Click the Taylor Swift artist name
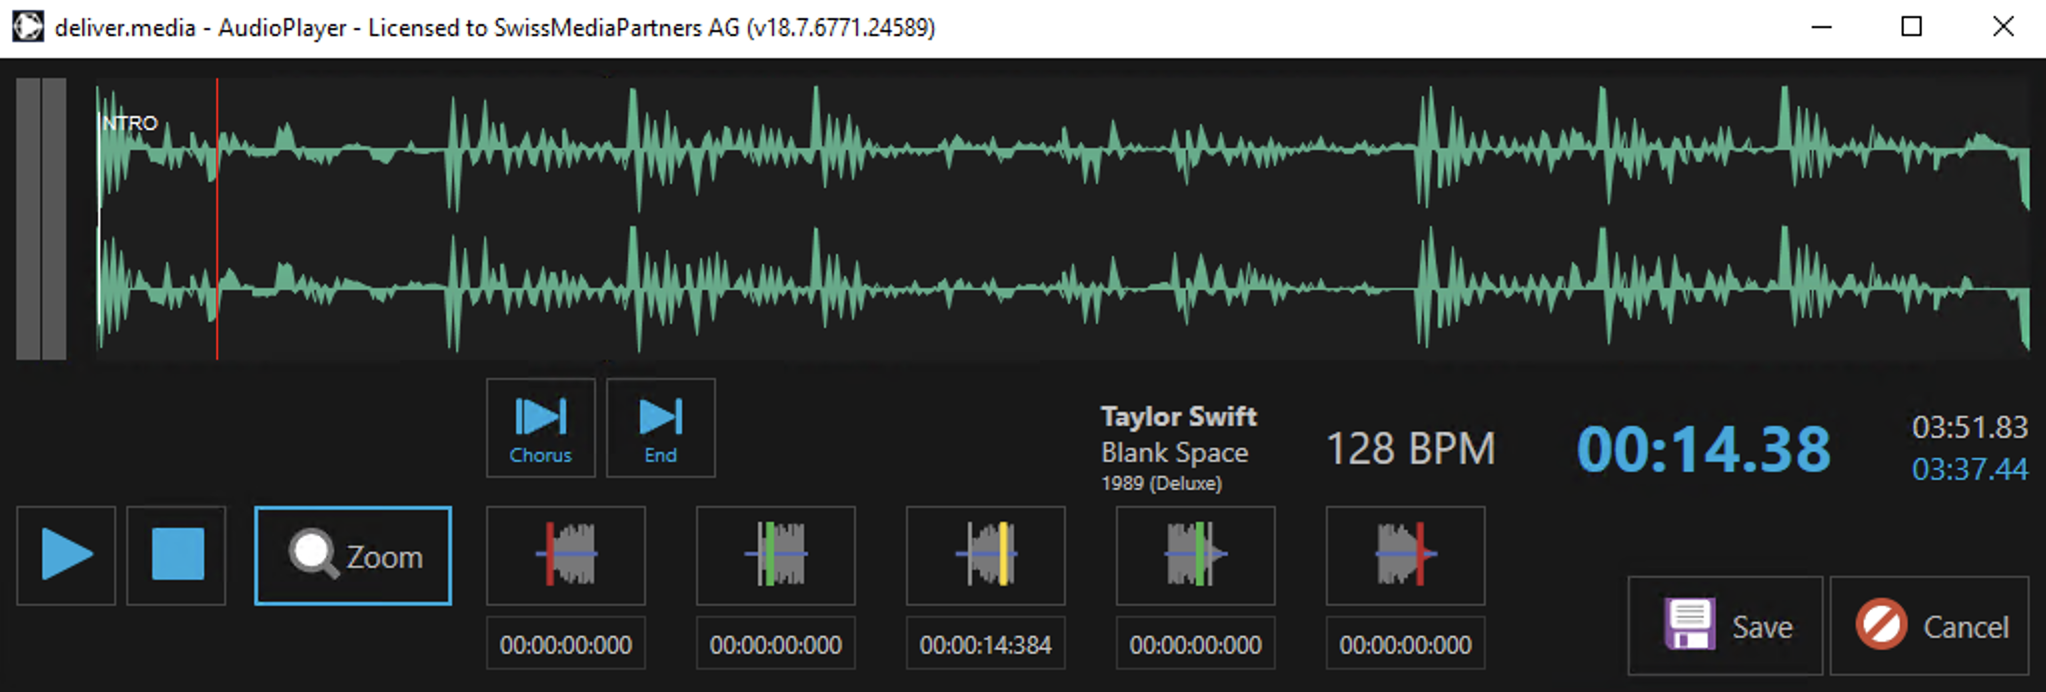Image resolution: width=2046 pixels, height=692 pixels. (x=1179, y=416)
